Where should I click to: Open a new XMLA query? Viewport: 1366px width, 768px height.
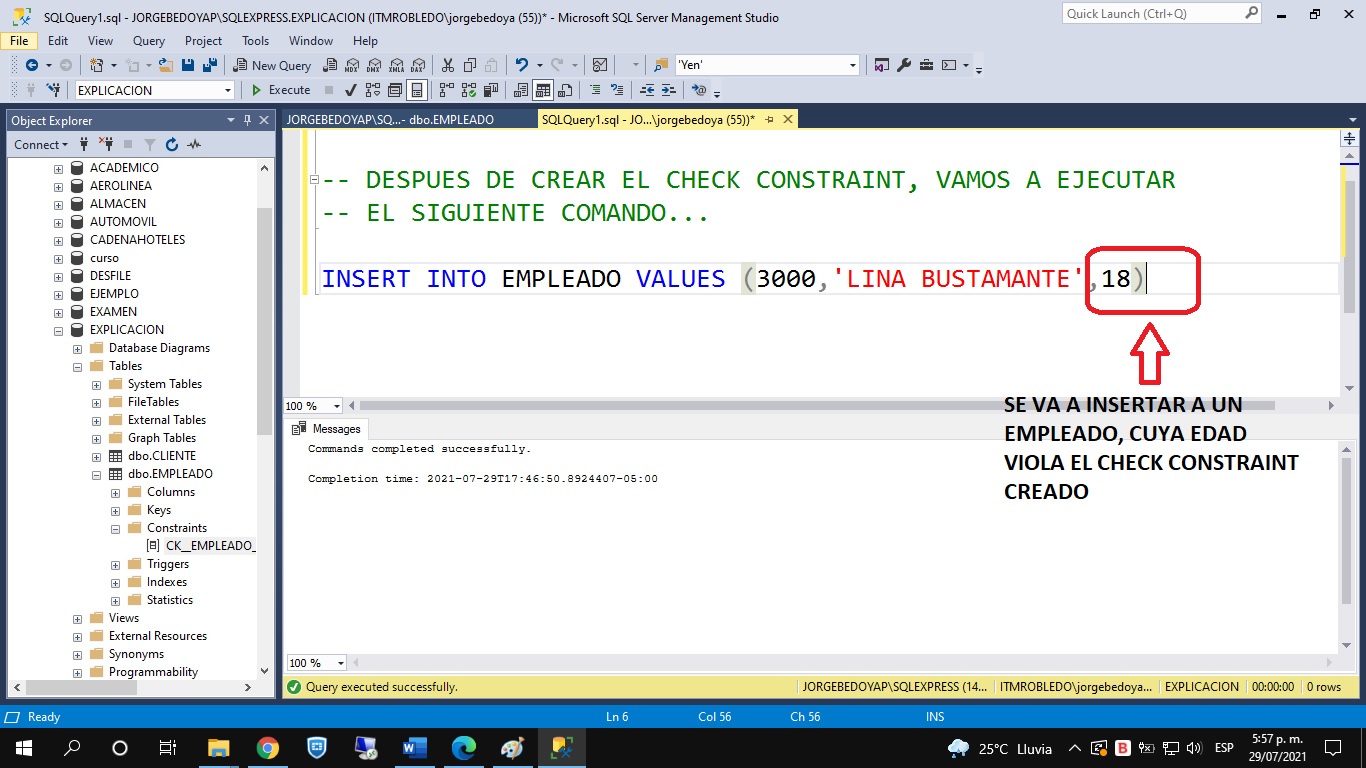395,65
